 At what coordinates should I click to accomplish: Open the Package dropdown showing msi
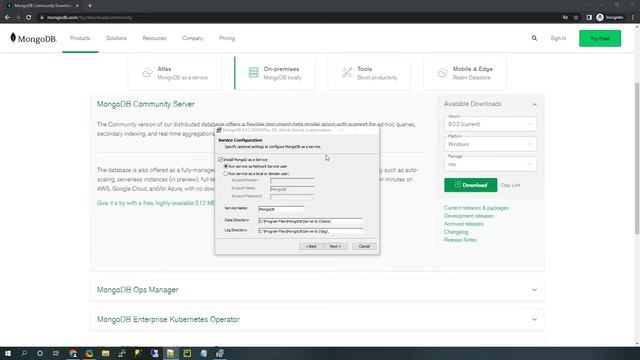click(x=490, y=164)
